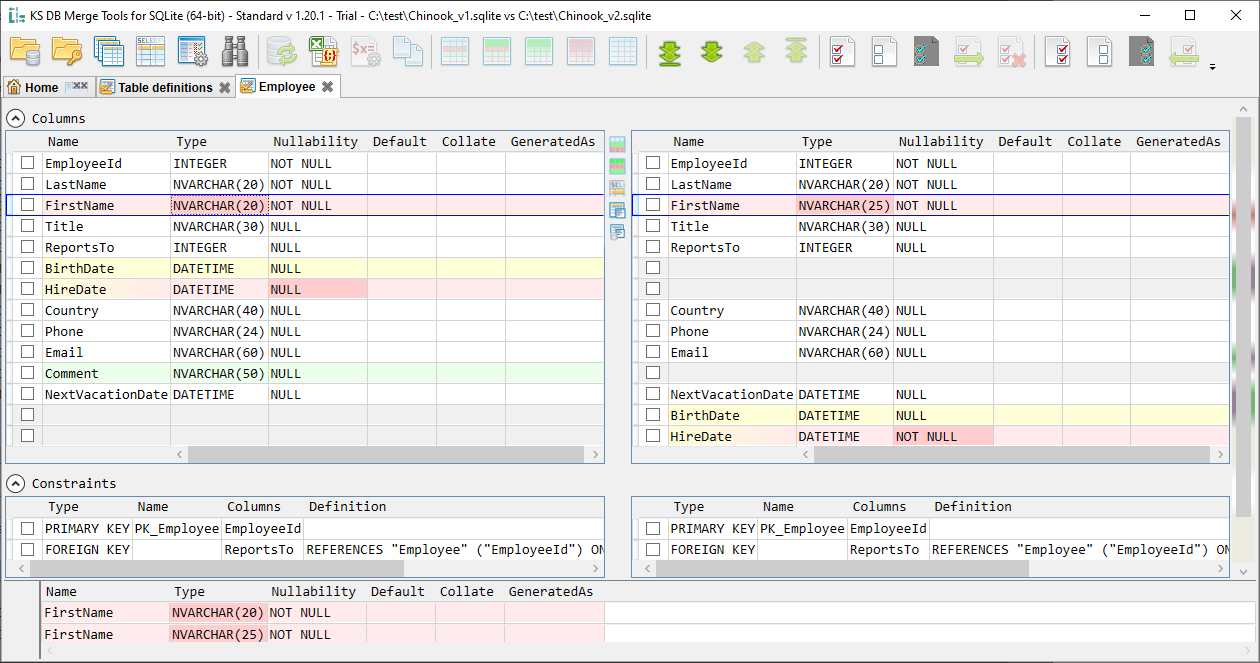Open the toolbar overflow dropdown
This screenshot has width=1260, height=663.
point(1213,69)
